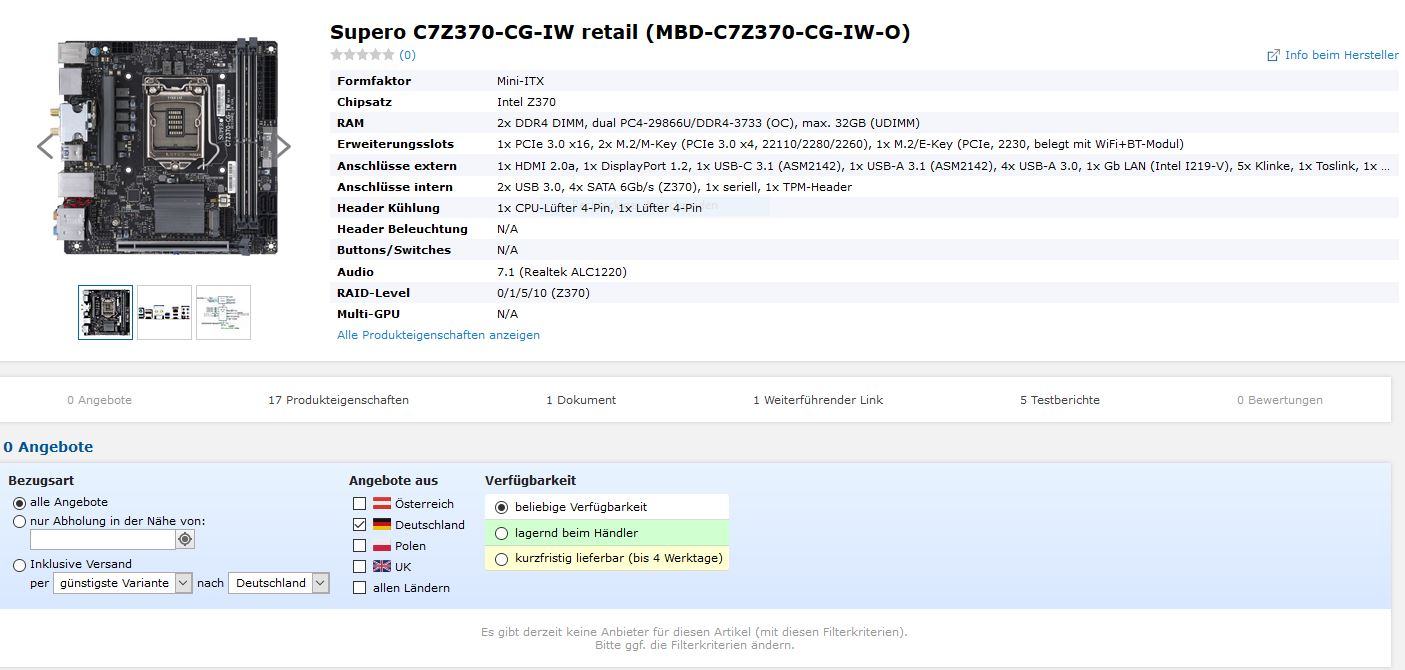Screen dimensions: 1405x670
Task: Open Info beim Hersteller link
Action: 1342,55
